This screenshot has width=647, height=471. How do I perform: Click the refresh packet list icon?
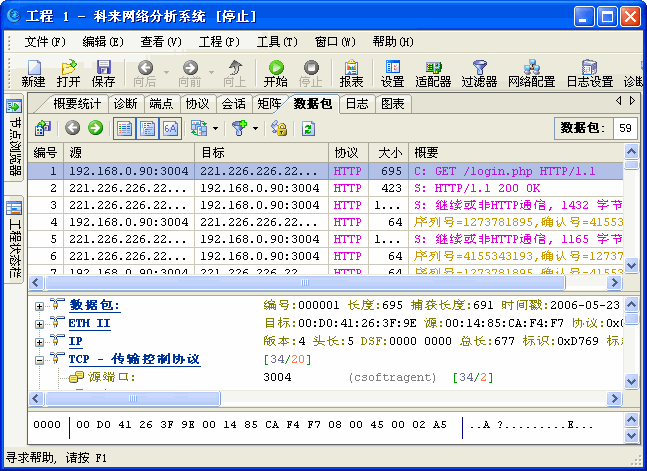click(308, 128)
